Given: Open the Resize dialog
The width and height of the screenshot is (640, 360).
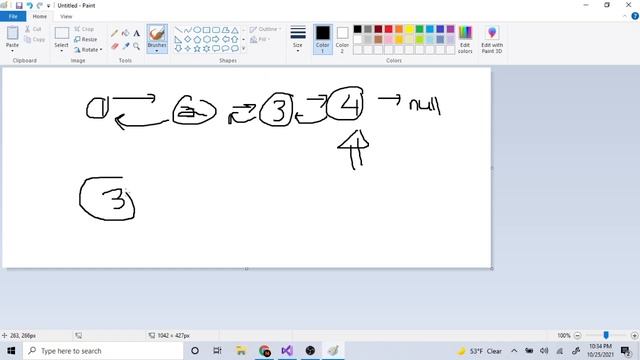Looking at the screenshot, I should (86, 39).
